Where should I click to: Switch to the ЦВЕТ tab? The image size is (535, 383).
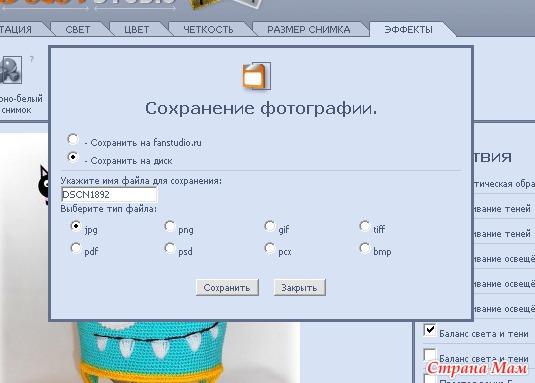click(136, 29)
